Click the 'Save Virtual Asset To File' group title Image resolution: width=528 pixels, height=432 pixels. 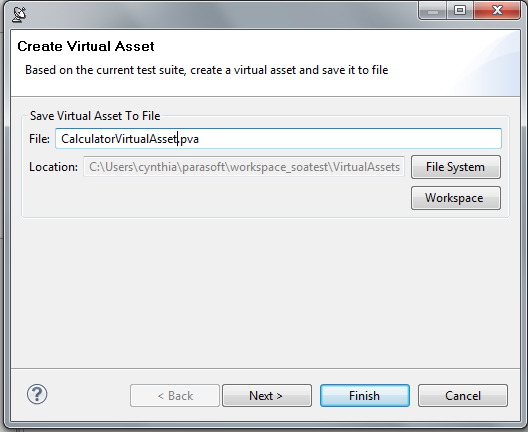point(95,116)
